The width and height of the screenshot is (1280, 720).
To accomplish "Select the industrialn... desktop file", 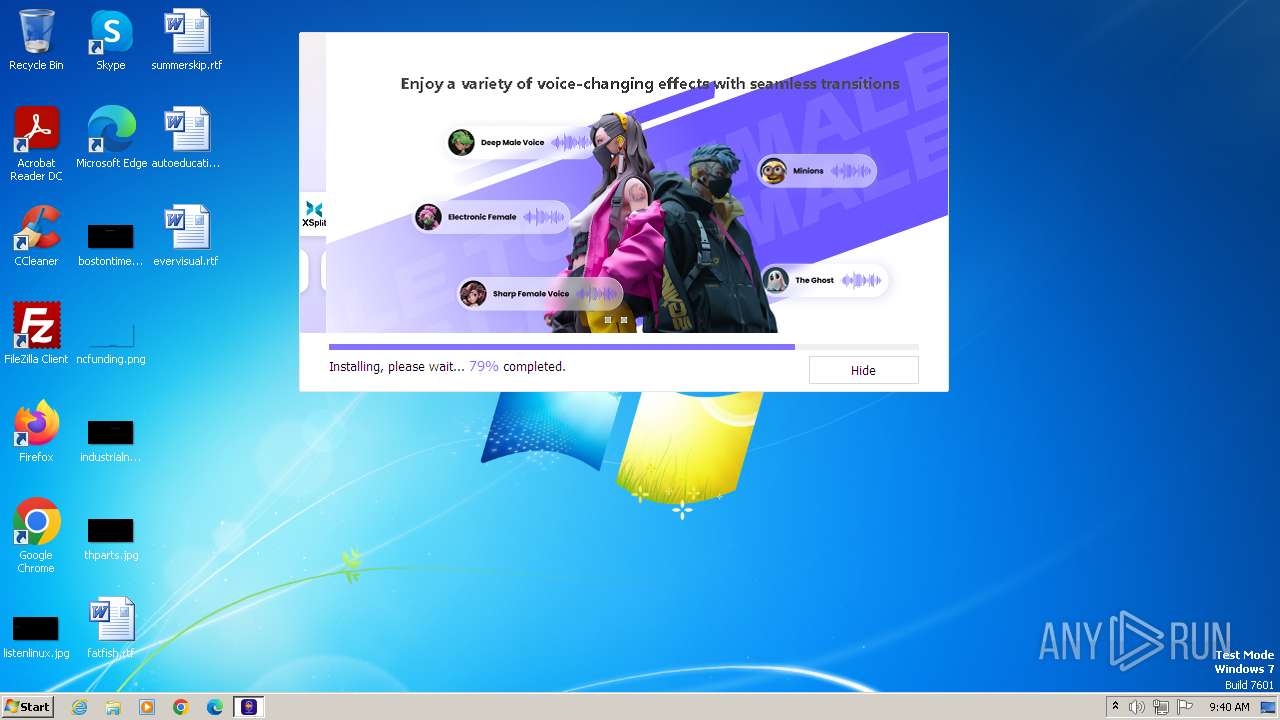I will click(x=110, y=441).
